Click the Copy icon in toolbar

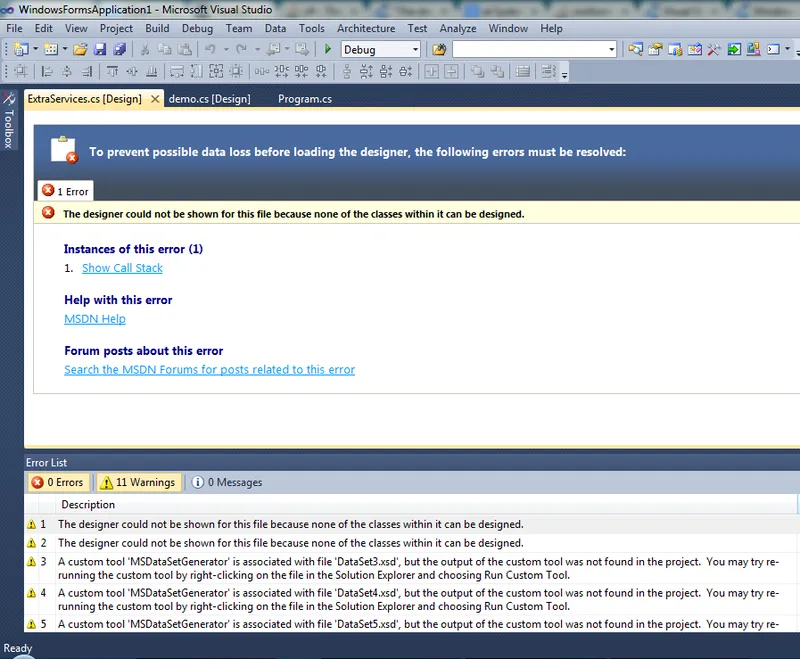pyautogui.click(x=164, y=49)
